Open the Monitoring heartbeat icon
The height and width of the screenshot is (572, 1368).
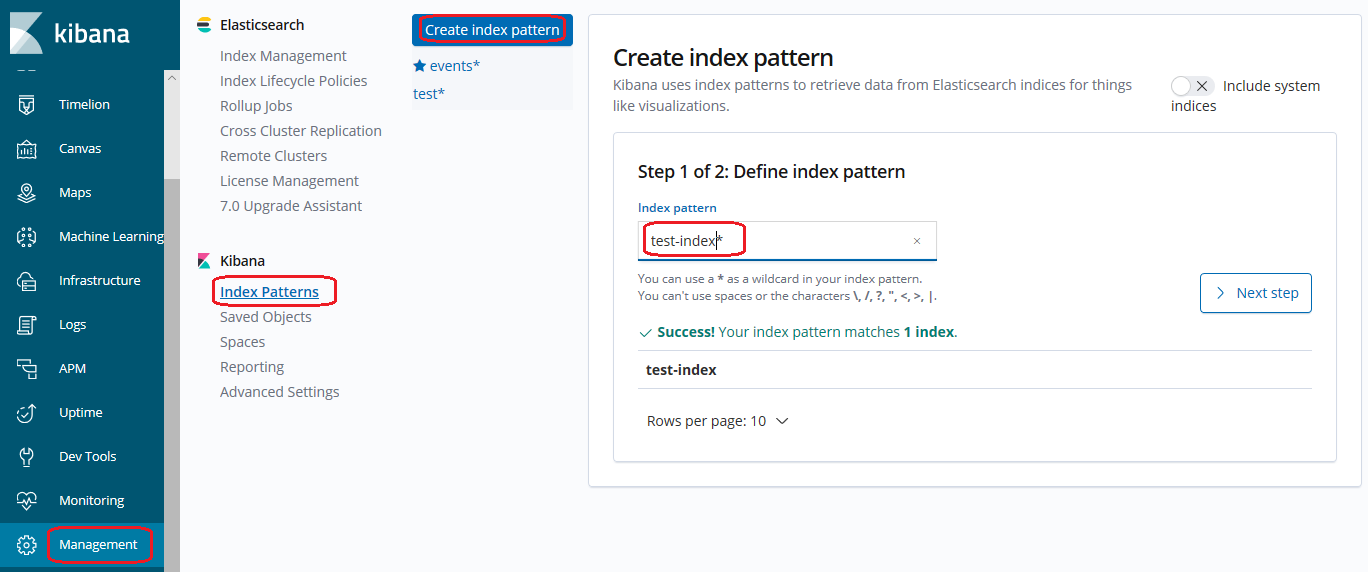point(27,500)
